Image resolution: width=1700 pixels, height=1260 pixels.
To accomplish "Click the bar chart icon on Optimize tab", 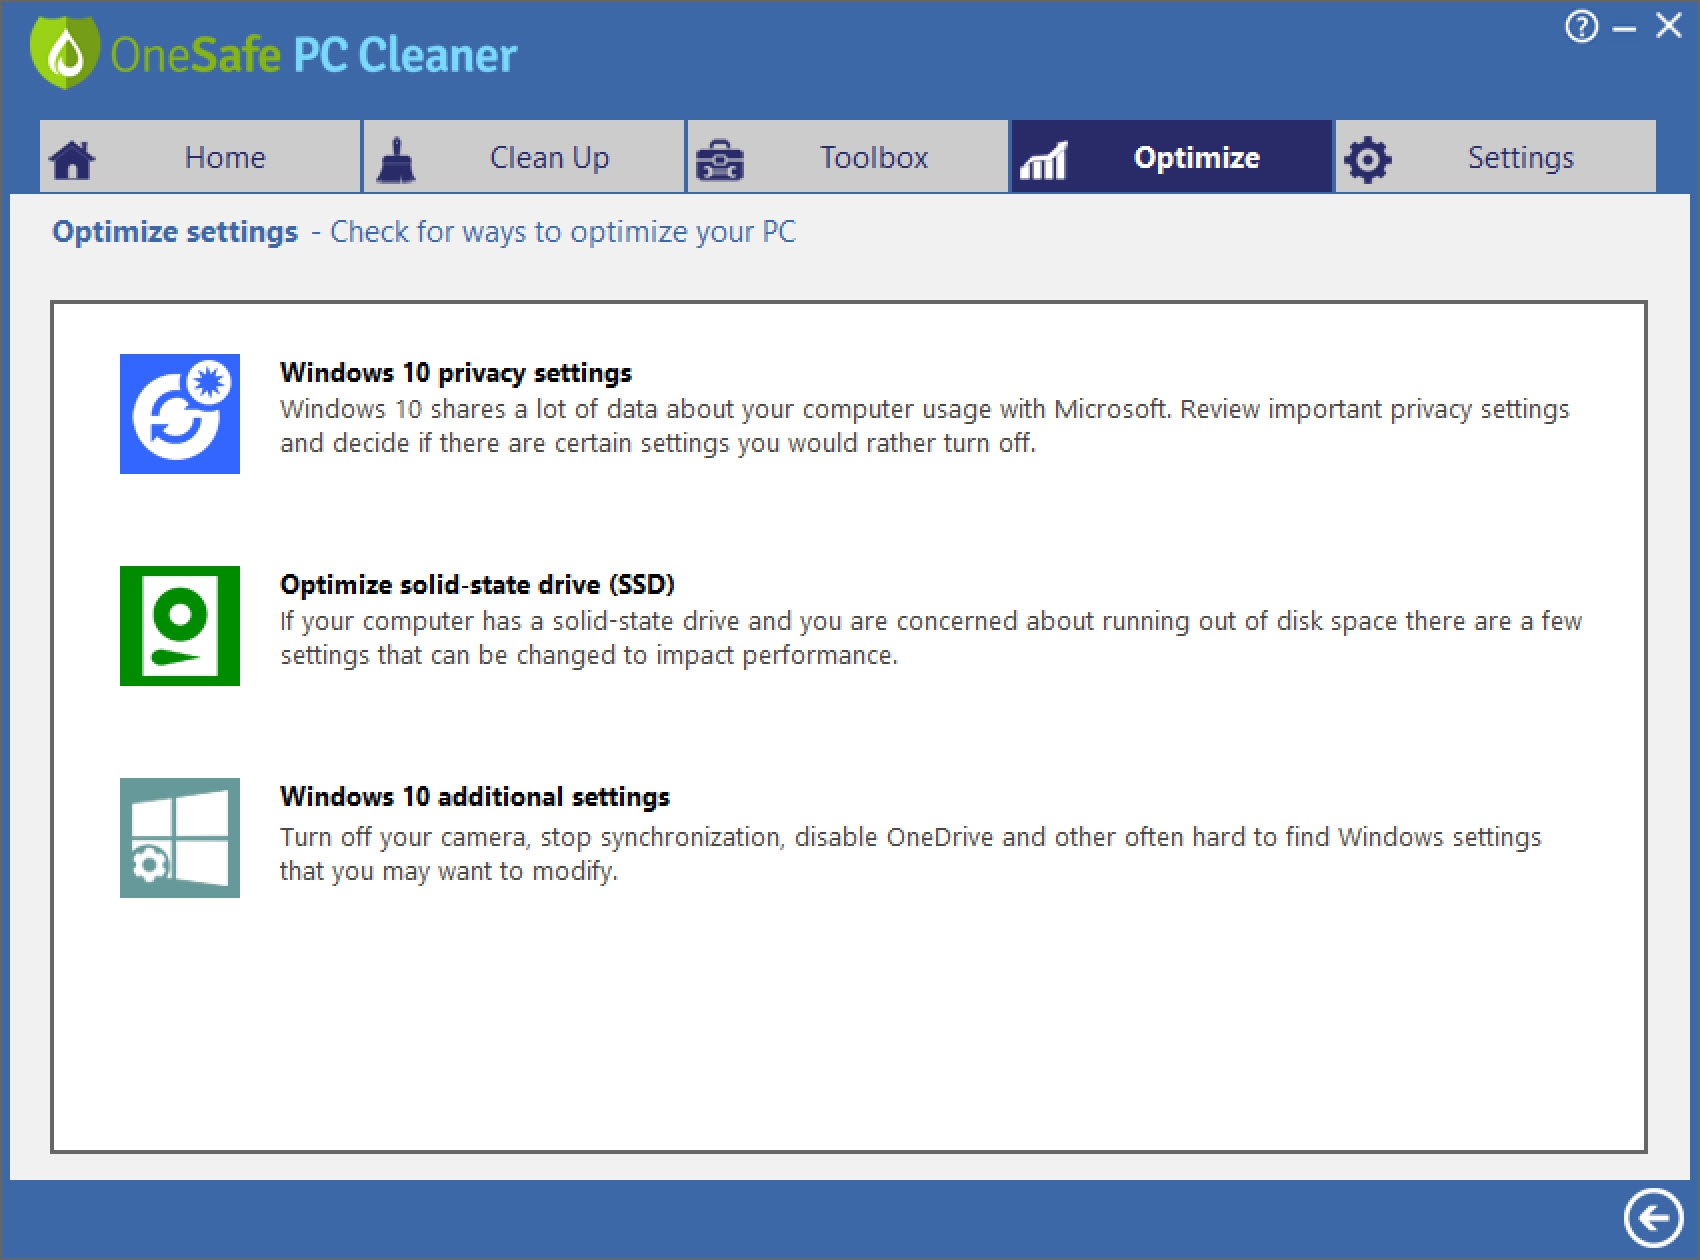I will click(1043, 160).
